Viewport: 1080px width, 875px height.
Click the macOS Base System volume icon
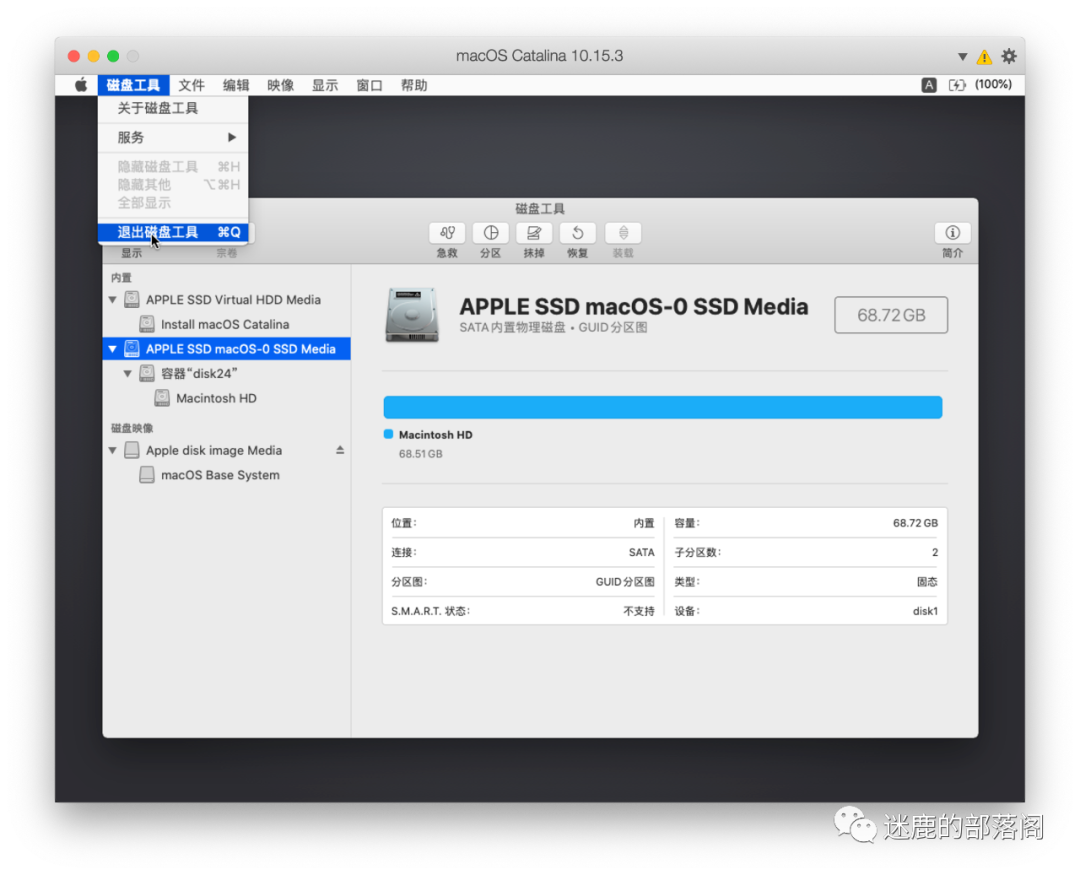point(147,475)
